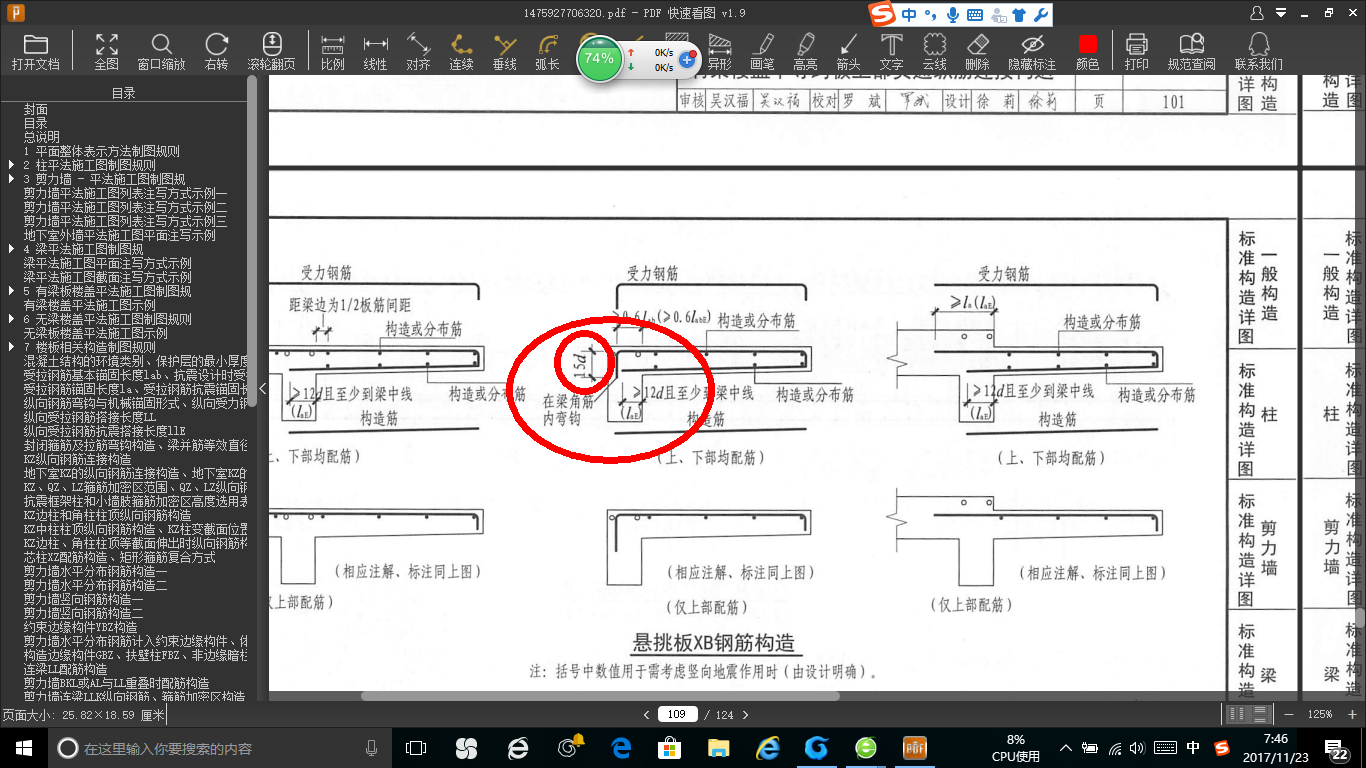Viewport: 1366px width, 768px height.
Task: Open the red 颜色 color picker
Action: coord(1087,52)
